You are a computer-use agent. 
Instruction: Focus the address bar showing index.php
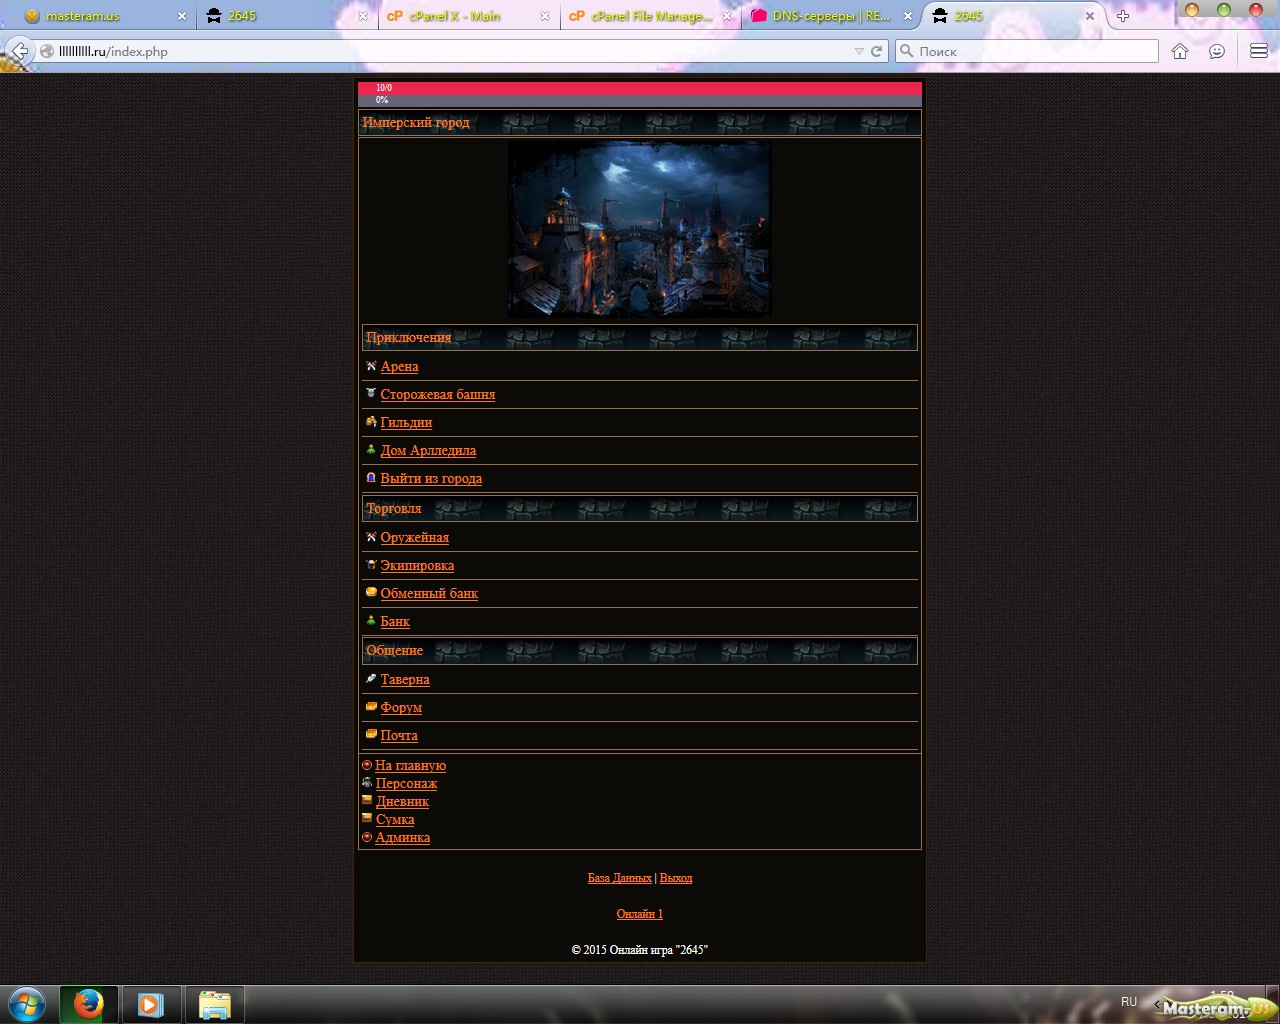click(x=450, y=51)
